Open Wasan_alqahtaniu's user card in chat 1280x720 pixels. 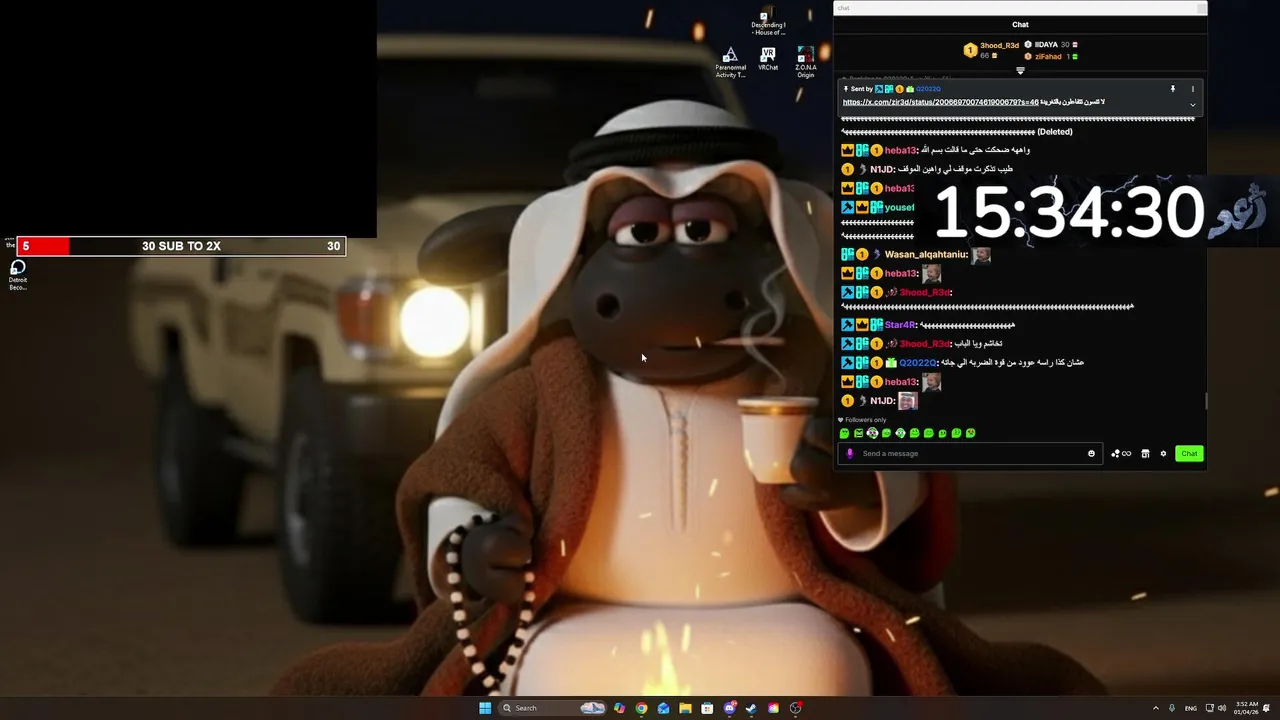click(926, 255)
